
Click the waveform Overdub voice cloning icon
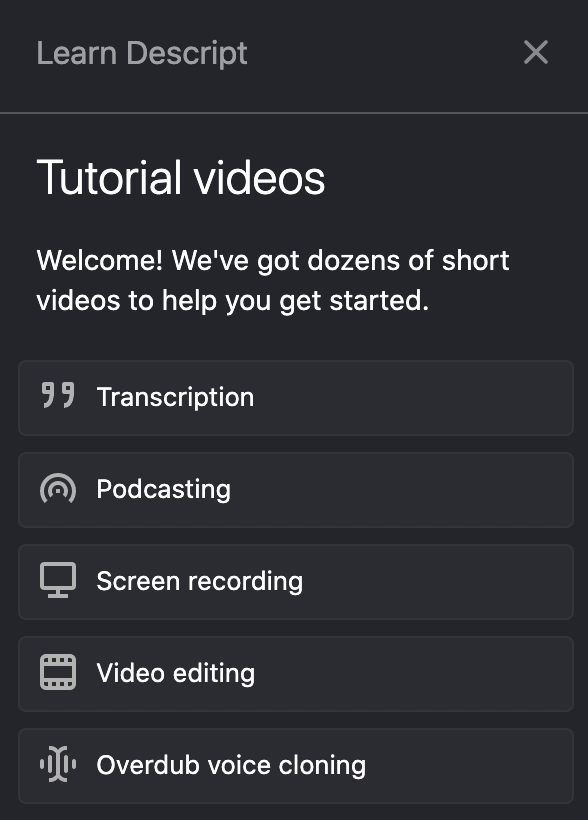point(58,764)
